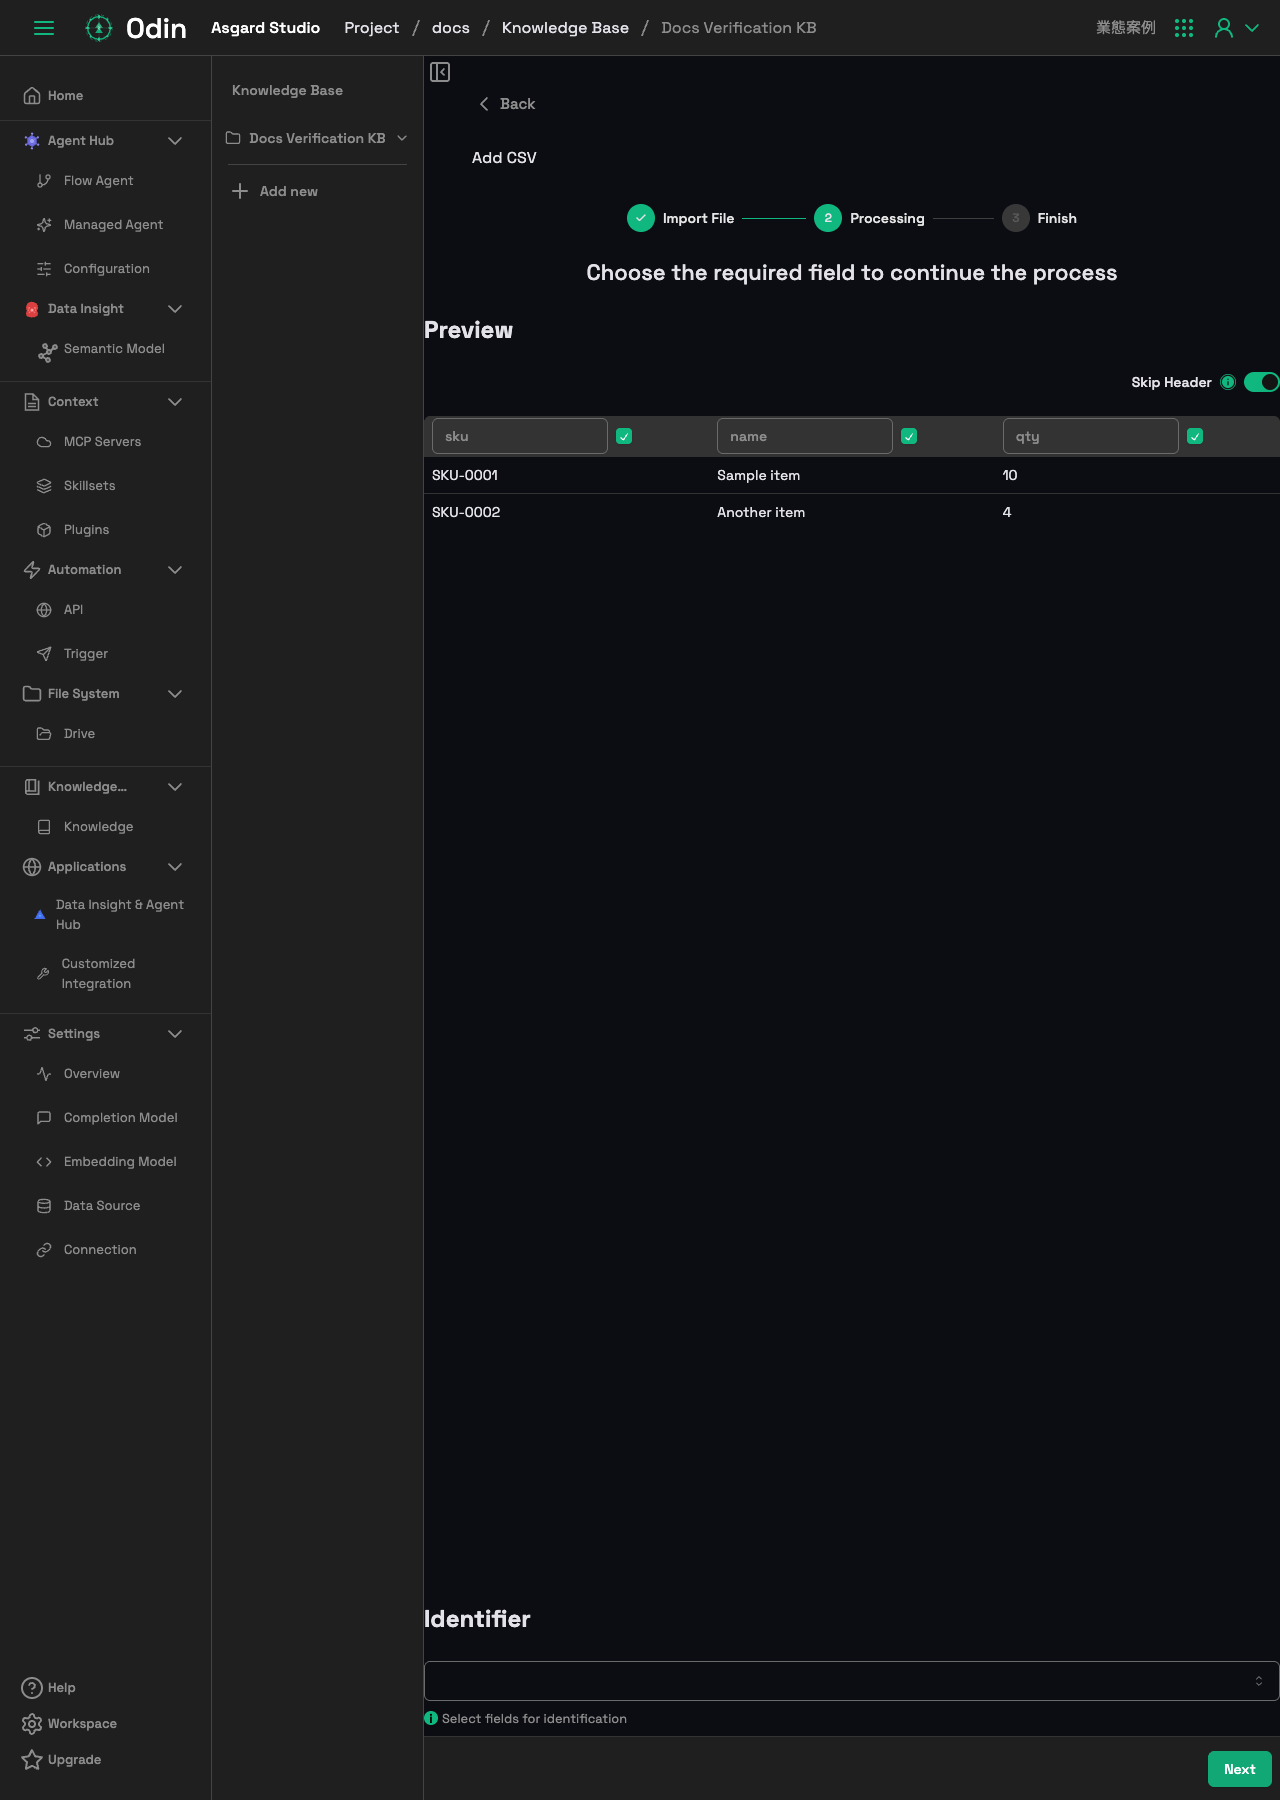Click the Upgrade star icon
Image resolution: width=1280 pixels, height=1800 pixels.
tap(32, 1760)
